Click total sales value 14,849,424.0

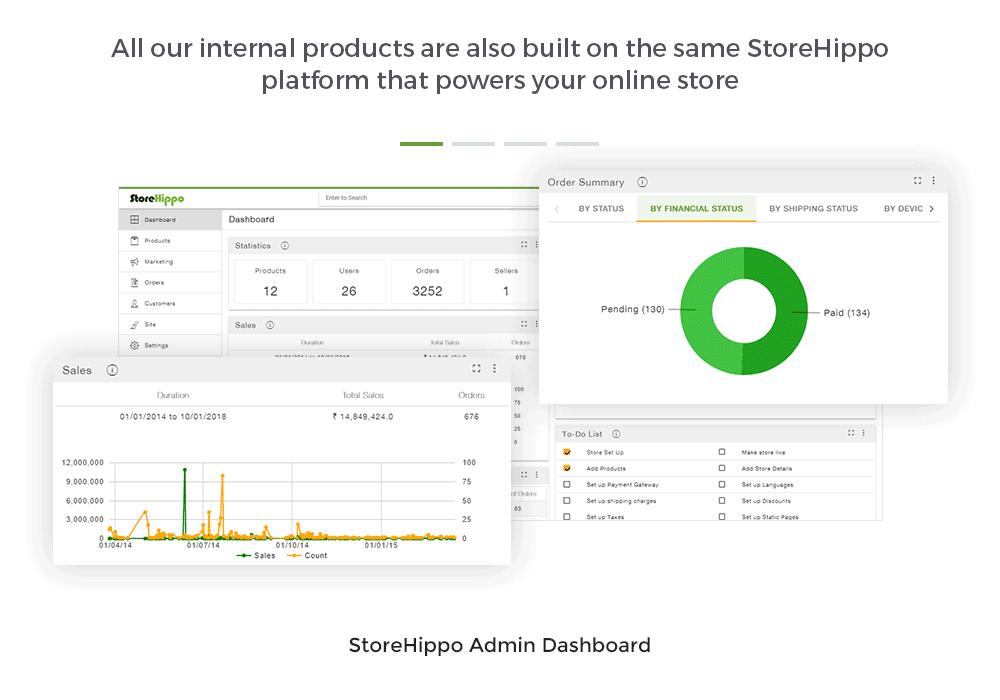[363, 416]
